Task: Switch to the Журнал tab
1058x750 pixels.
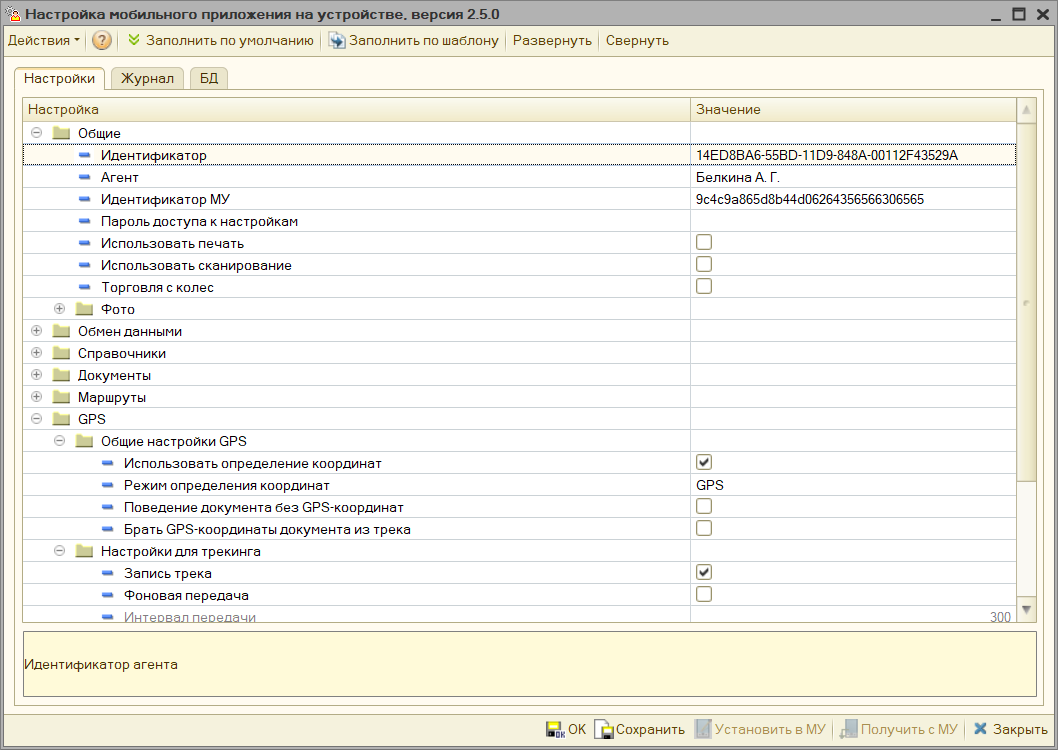Action: pyautogui.click(x=147, y=78)
